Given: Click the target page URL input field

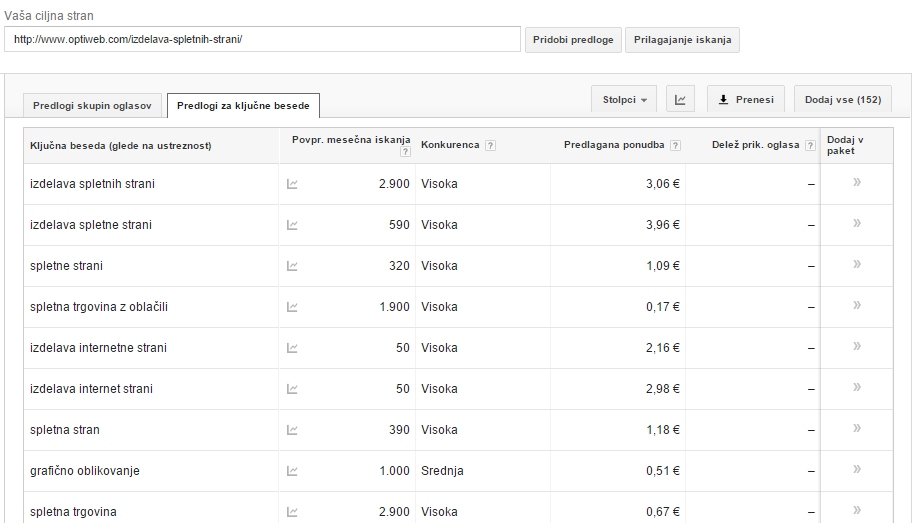Looking at the screenshot, I should pos(262,40).
